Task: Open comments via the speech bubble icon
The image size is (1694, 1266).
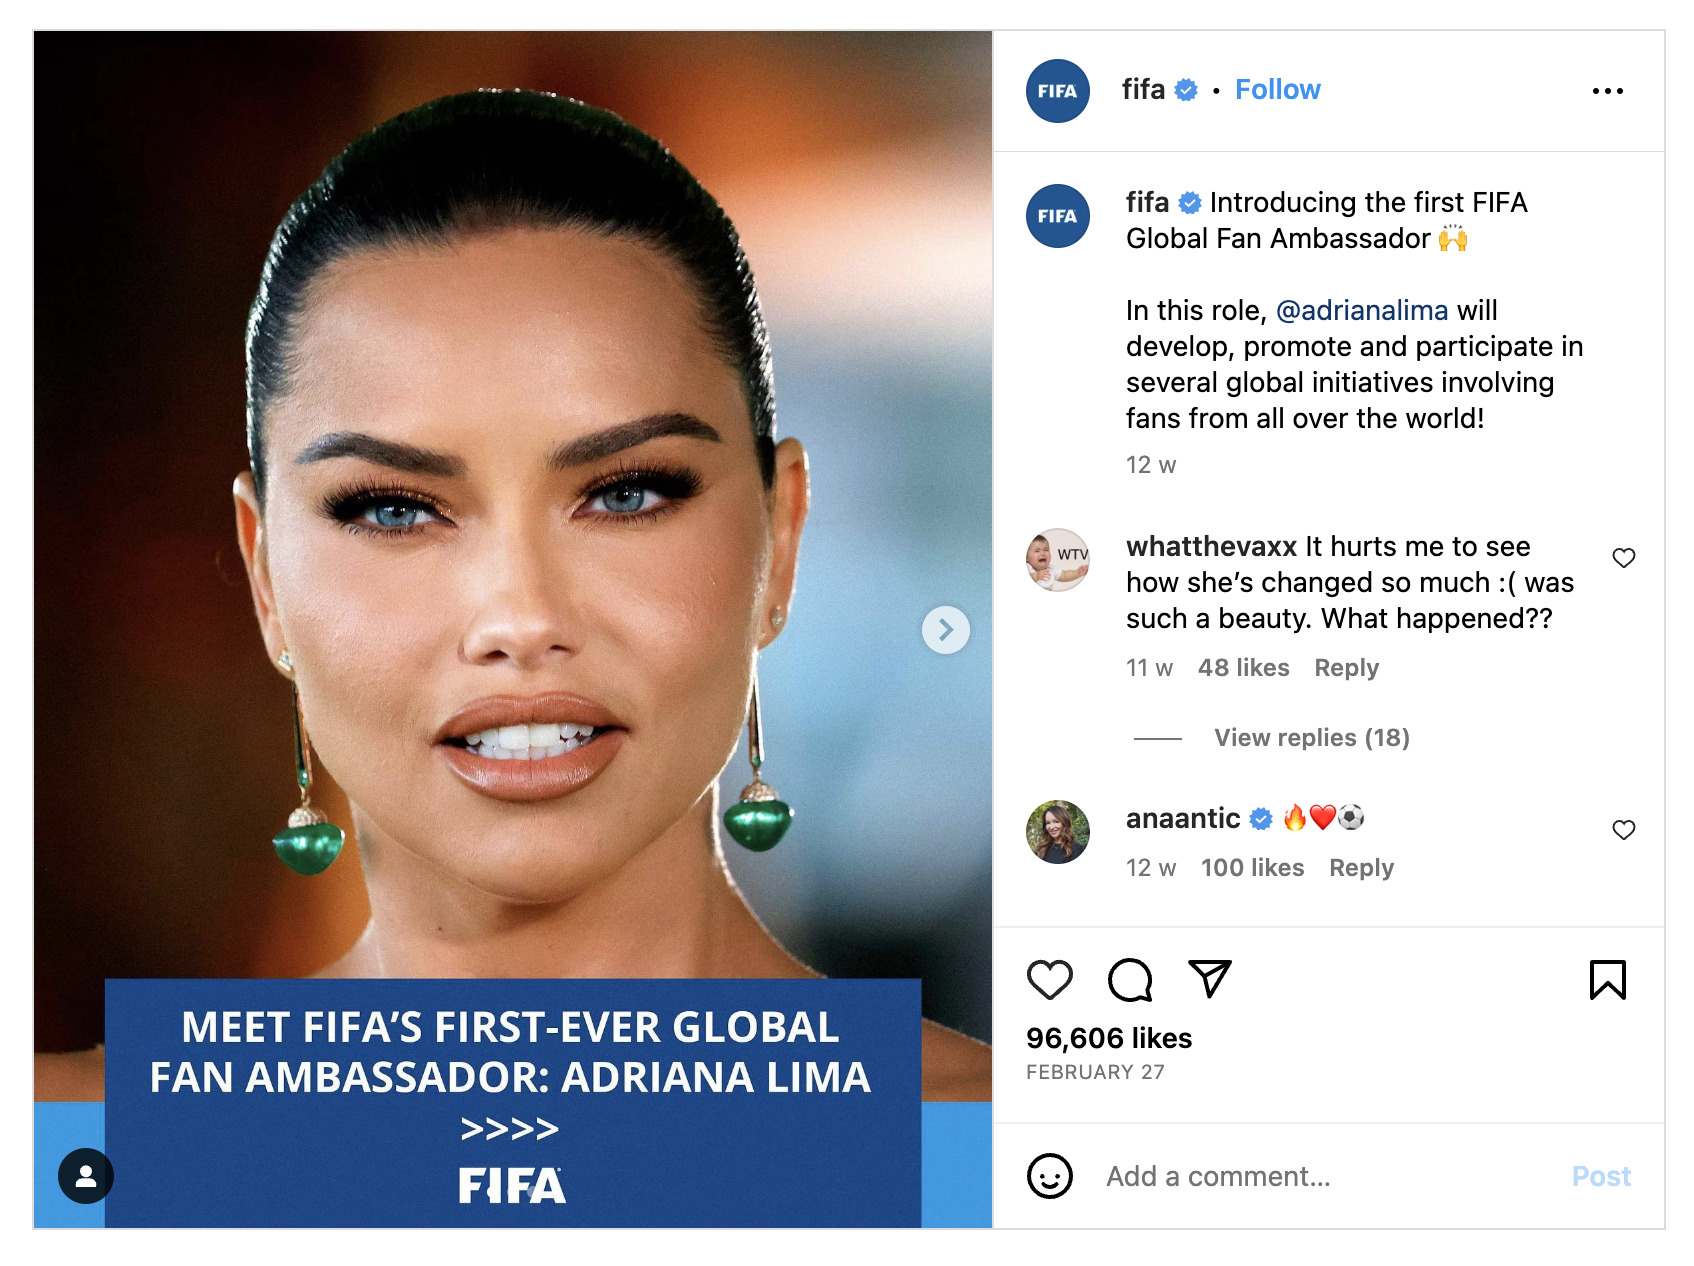Action: click(1130, 979)
